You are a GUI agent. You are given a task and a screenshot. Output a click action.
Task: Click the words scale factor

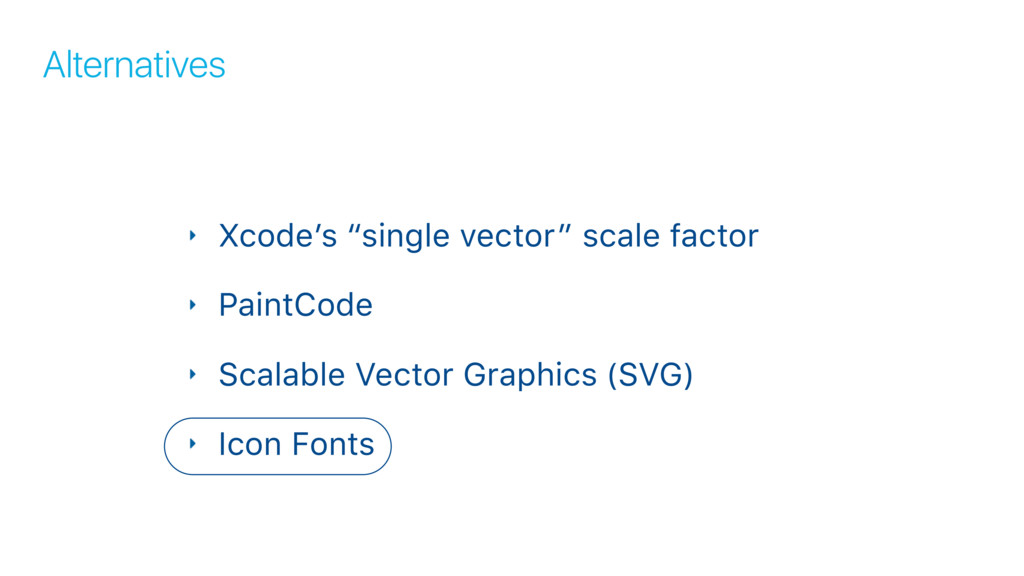click(671, 236)
